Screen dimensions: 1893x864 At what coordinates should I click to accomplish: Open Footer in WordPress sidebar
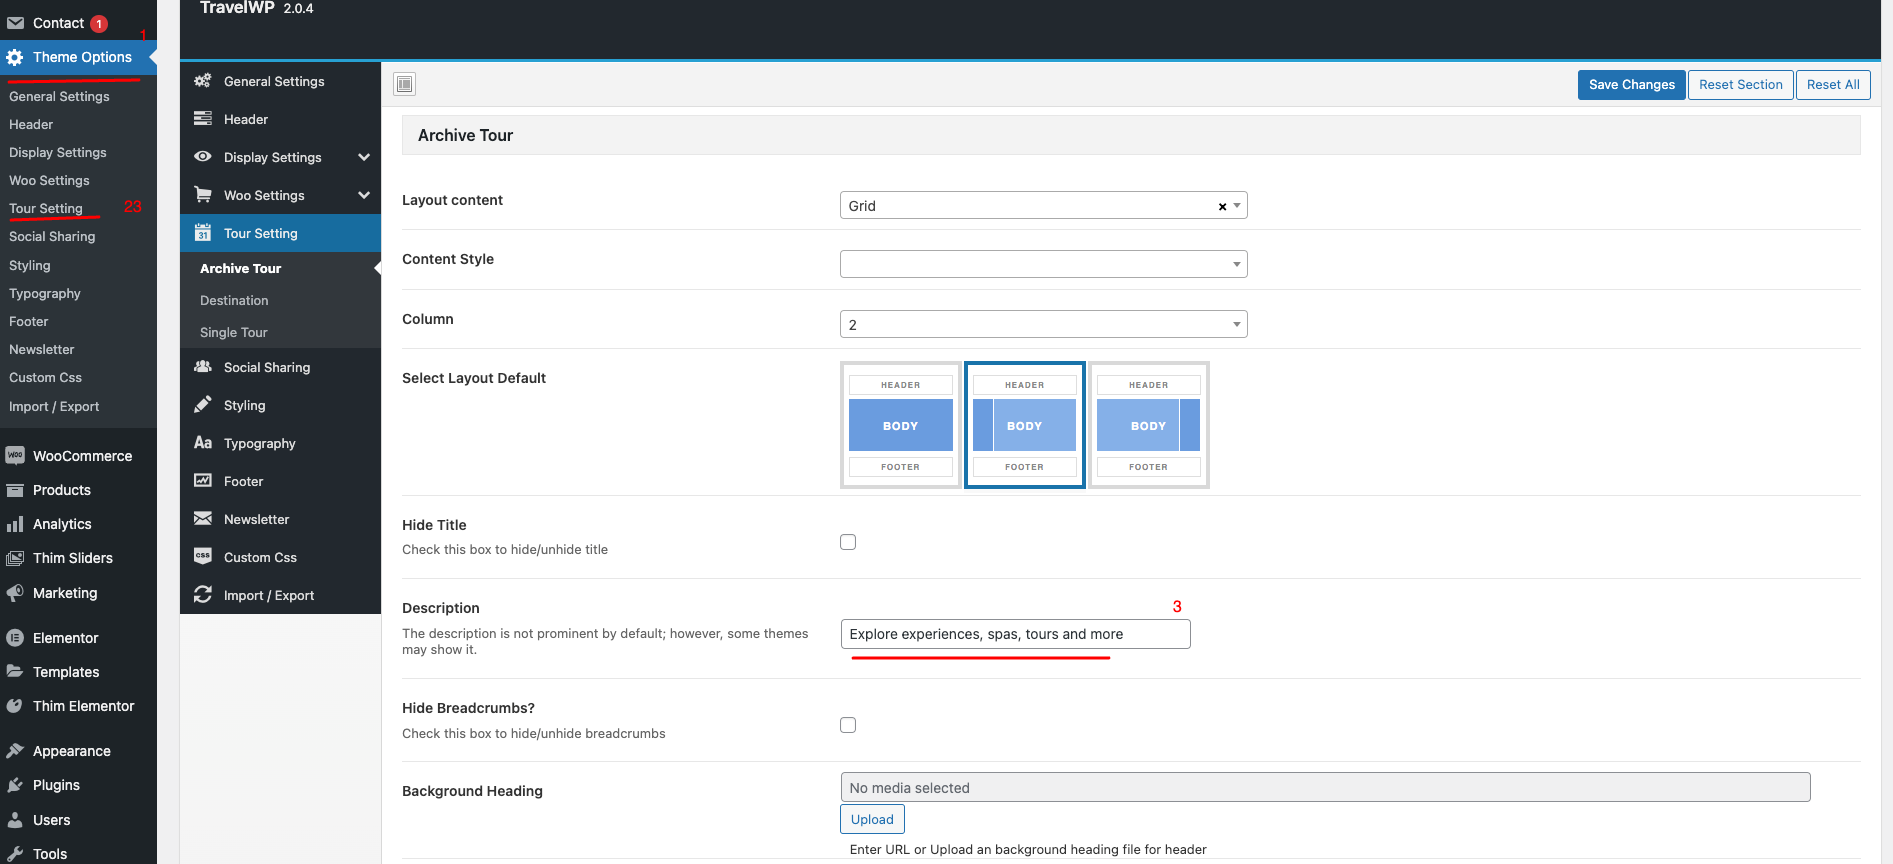29,321
